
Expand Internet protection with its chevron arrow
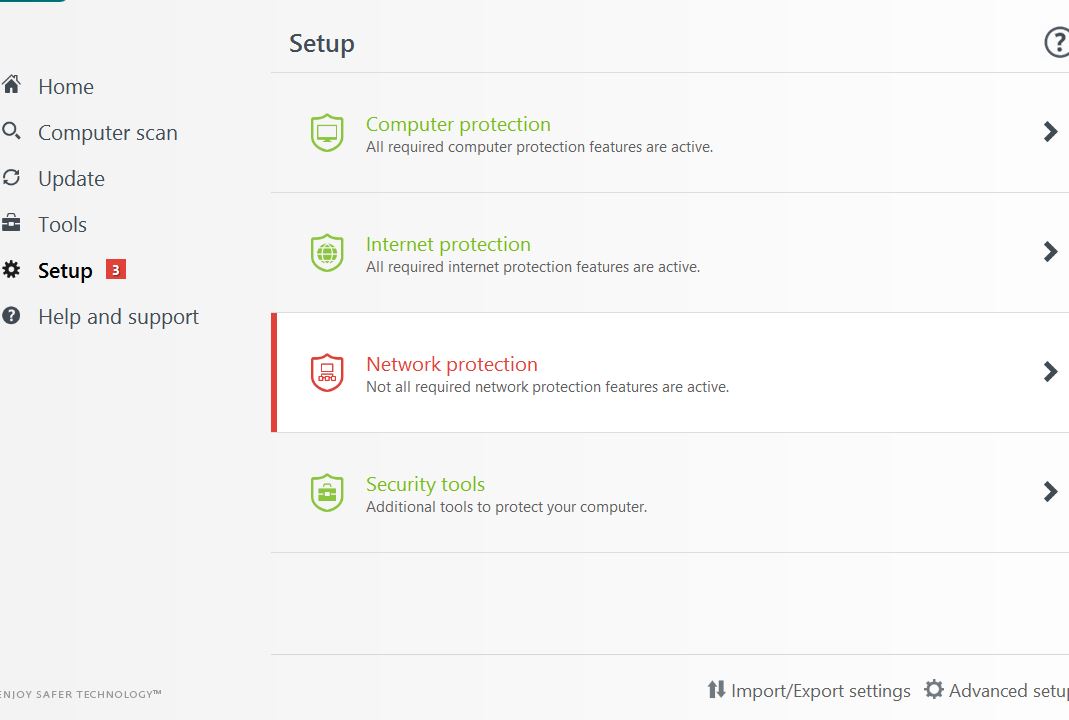coord(1050,252)
